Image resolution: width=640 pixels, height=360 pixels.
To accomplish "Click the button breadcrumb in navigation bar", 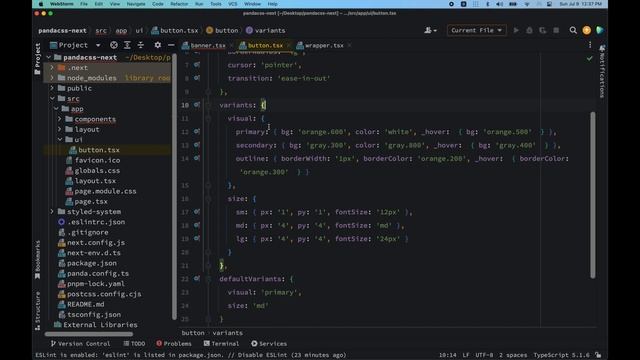I will click(222, 30).
